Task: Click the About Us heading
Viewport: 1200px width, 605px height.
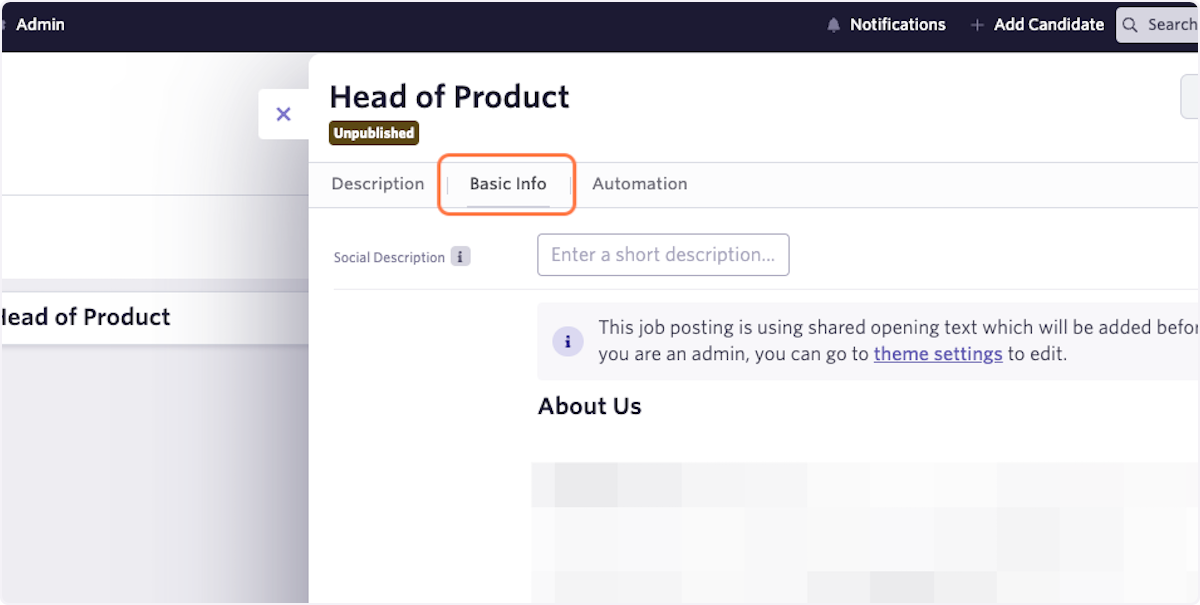Action: [x=590, y=406]
